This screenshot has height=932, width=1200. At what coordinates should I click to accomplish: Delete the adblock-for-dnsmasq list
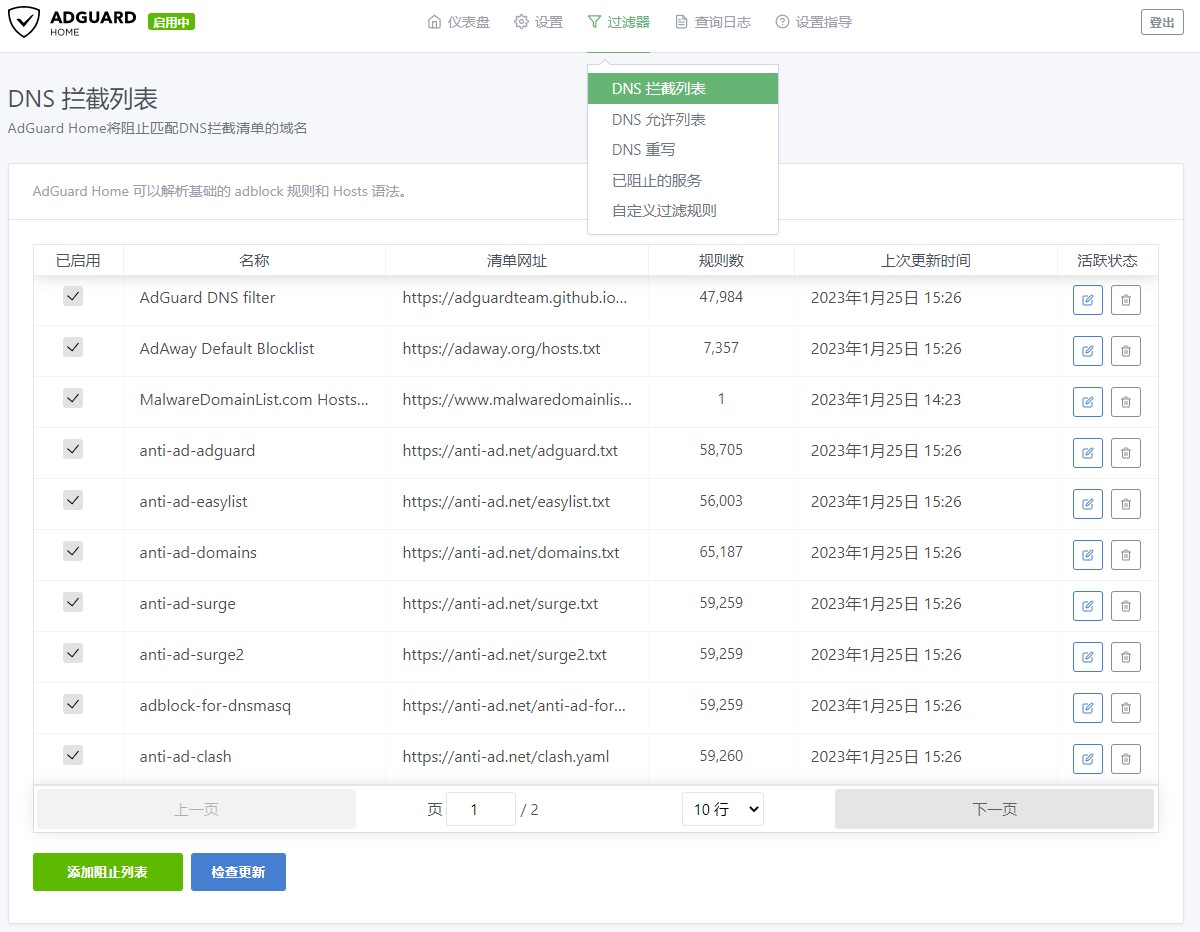tap(1126, 708)
